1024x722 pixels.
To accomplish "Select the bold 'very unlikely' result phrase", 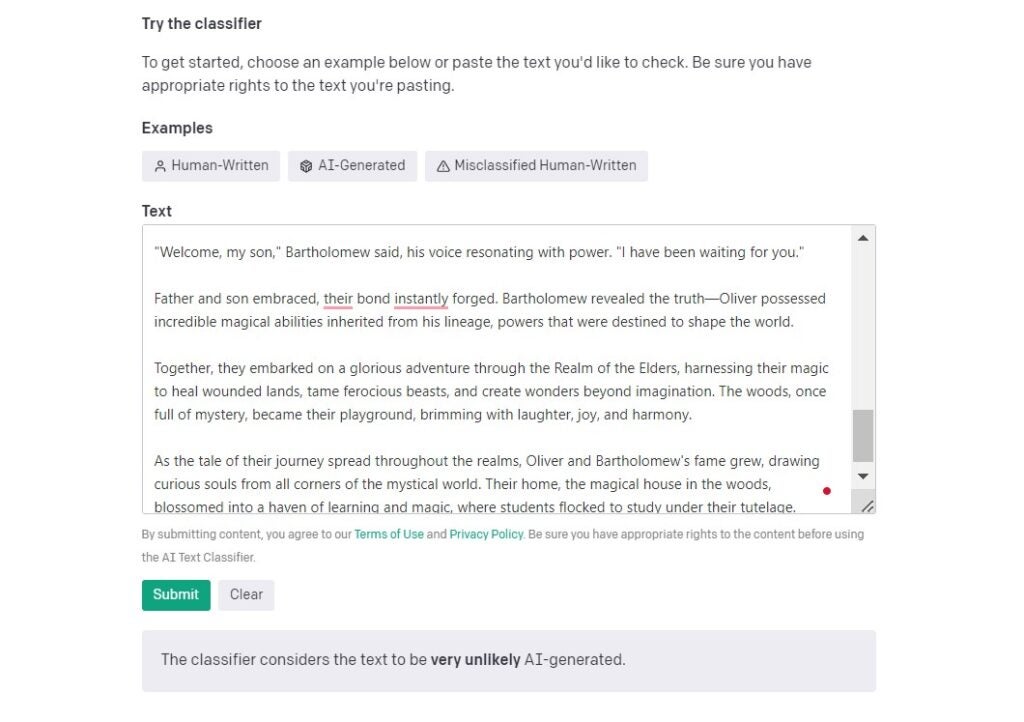I will pos(474,659).
